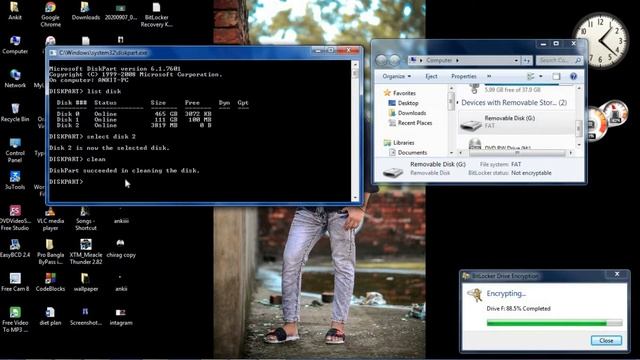Launch the Free Cam 8 desktop icon
Viewport: 640px width, 360px height.
click(x=15, y=282)
